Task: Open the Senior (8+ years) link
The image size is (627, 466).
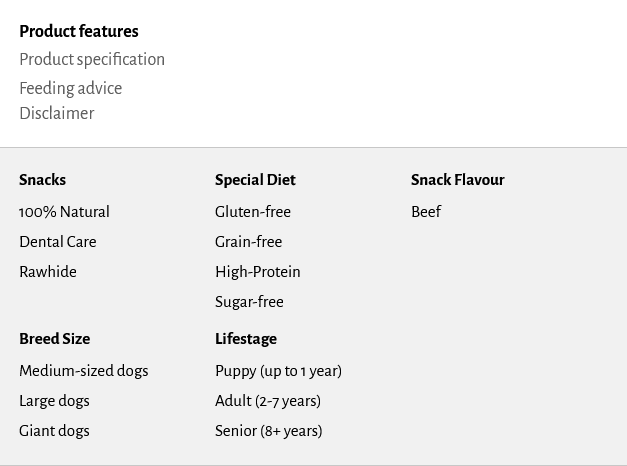Action: click(268, 431)
